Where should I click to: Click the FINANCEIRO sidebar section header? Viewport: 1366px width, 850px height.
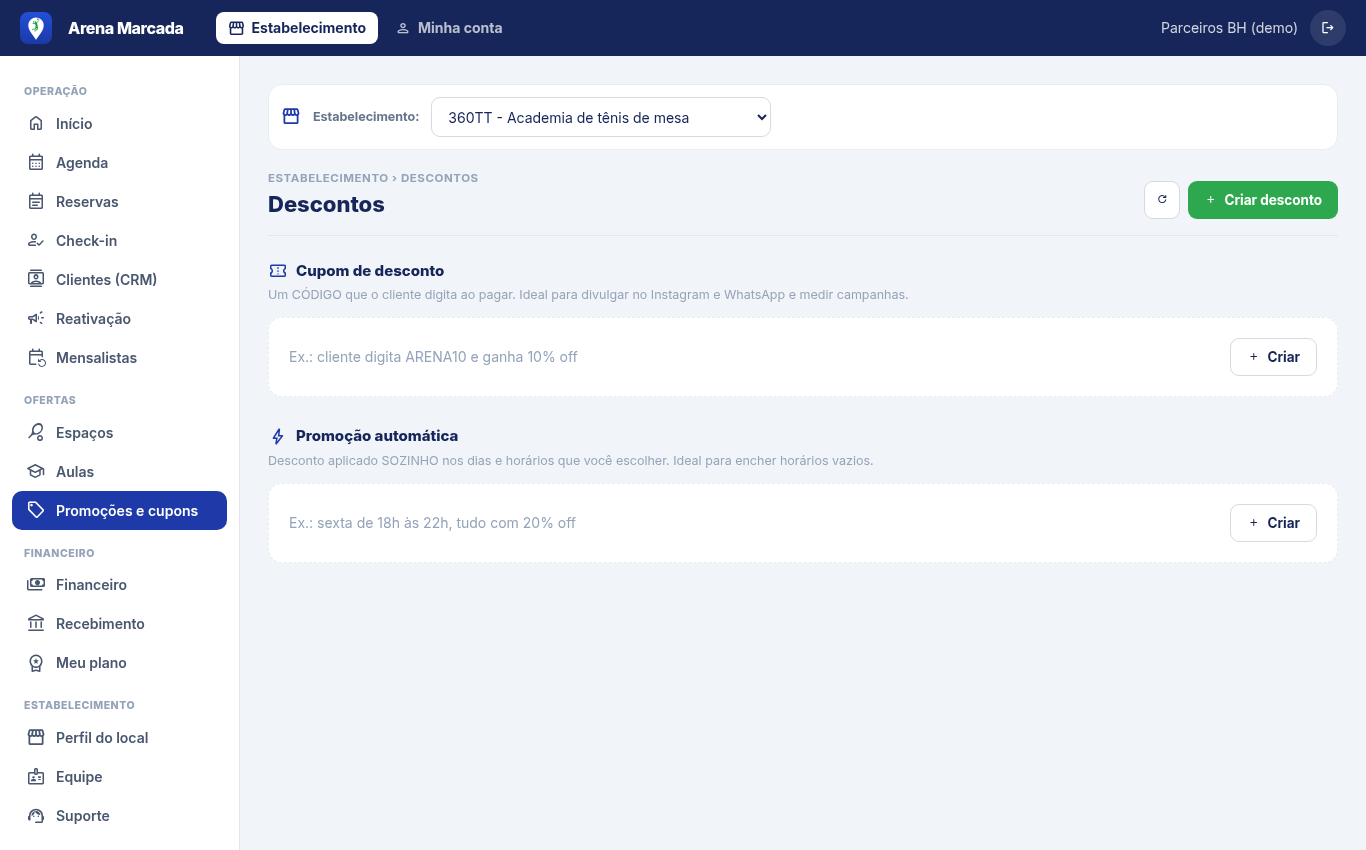point(59,553)
